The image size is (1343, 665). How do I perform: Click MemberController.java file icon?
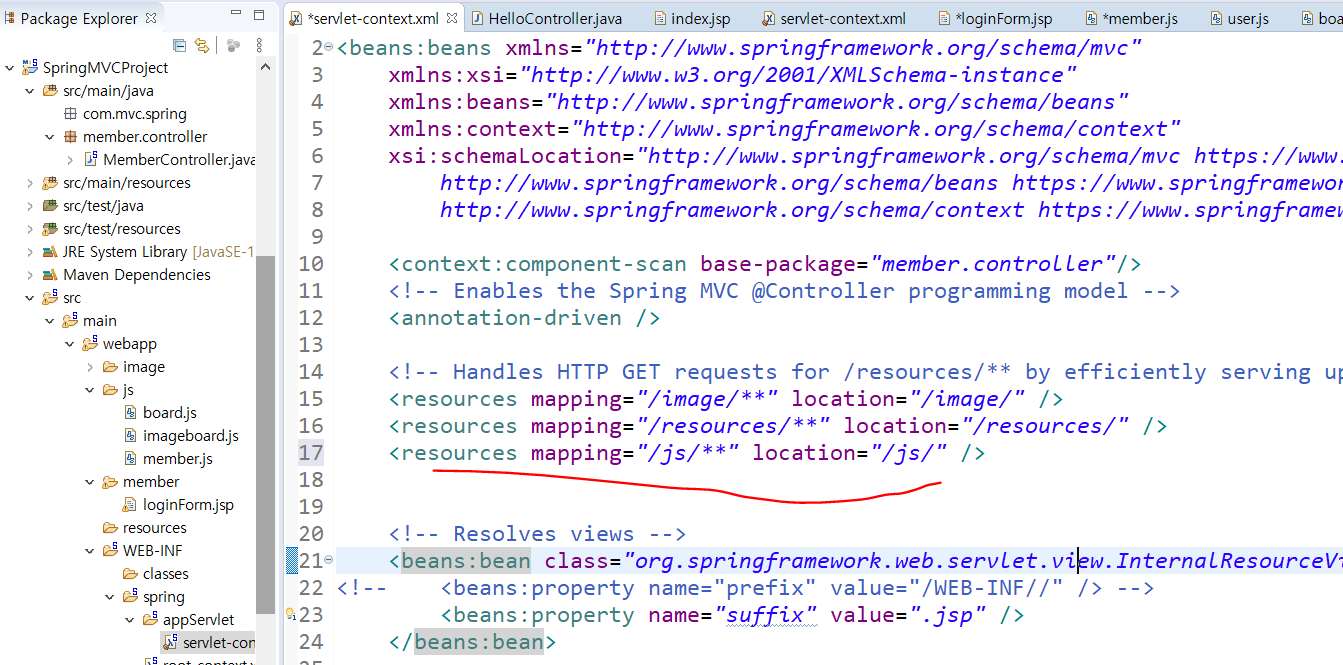[91, 160]
